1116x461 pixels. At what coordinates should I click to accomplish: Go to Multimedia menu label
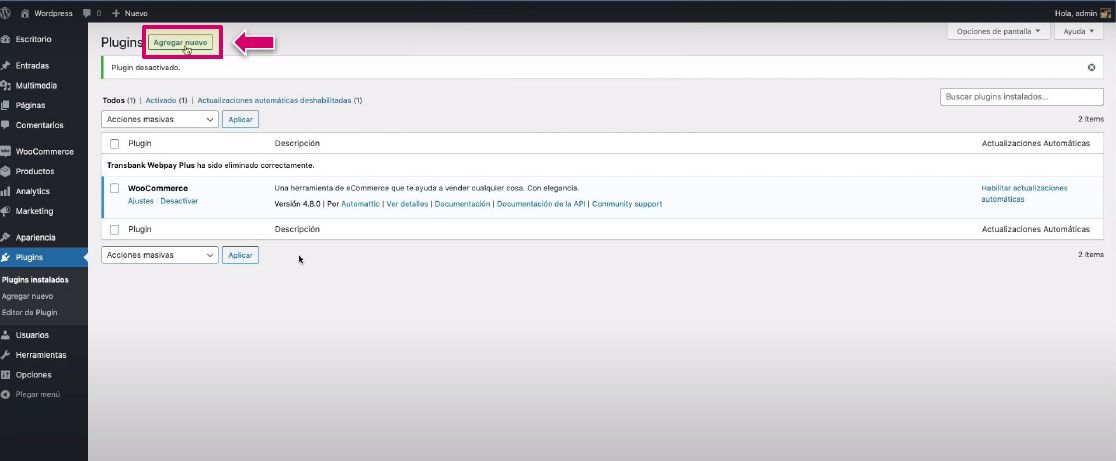click(36, 85)
